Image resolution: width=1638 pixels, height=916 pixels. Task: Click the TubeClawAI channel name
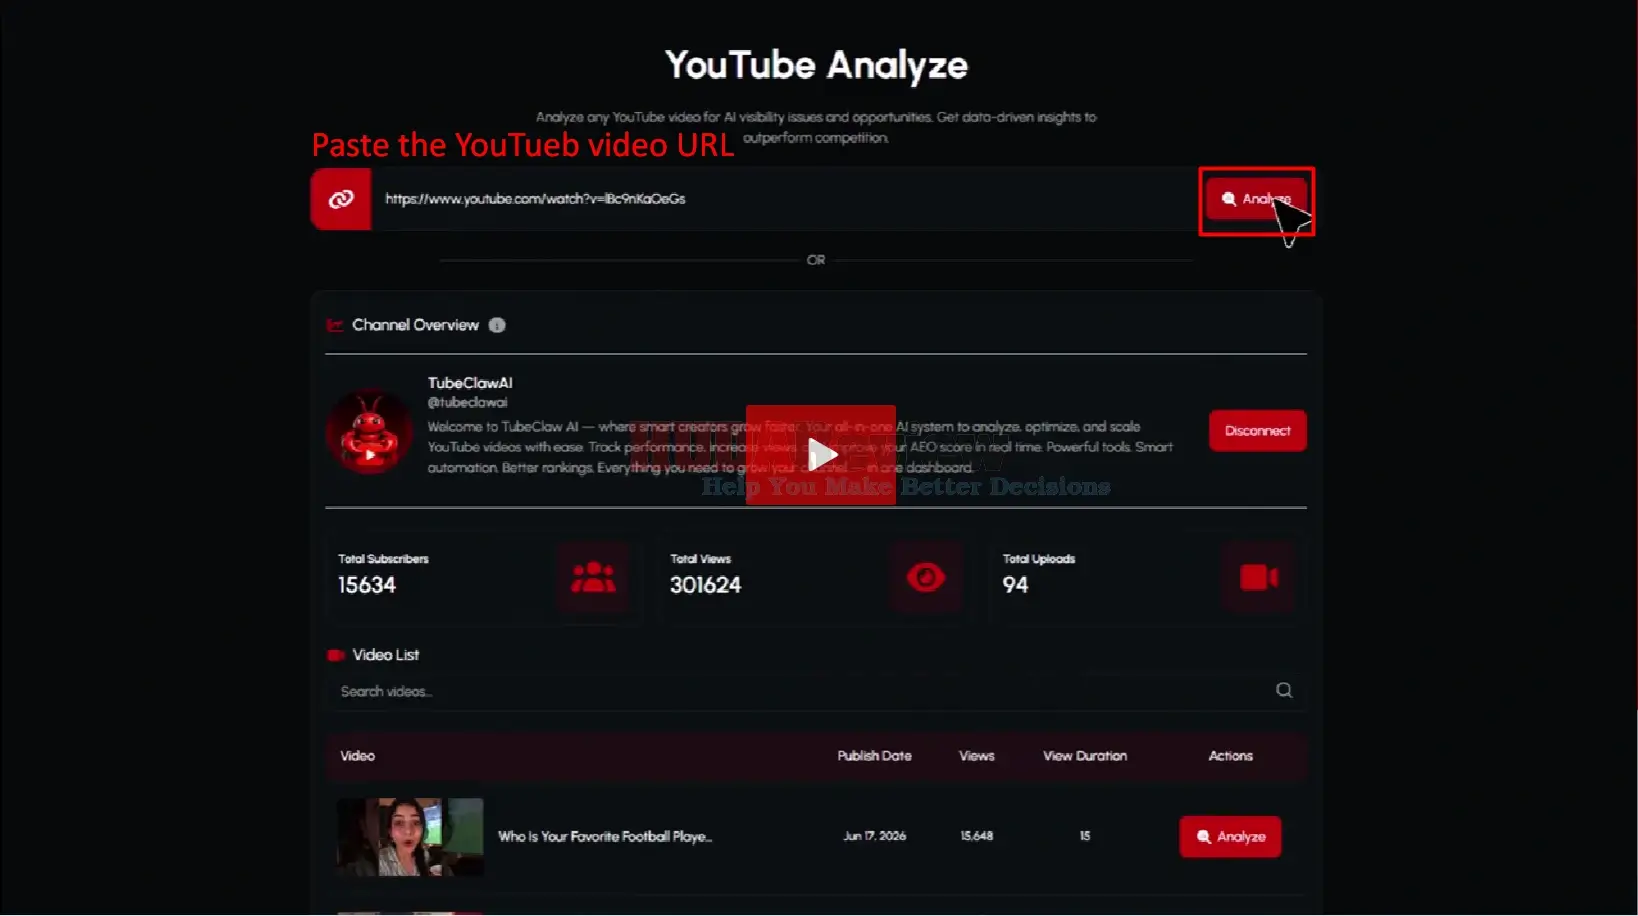pos(470,383)
